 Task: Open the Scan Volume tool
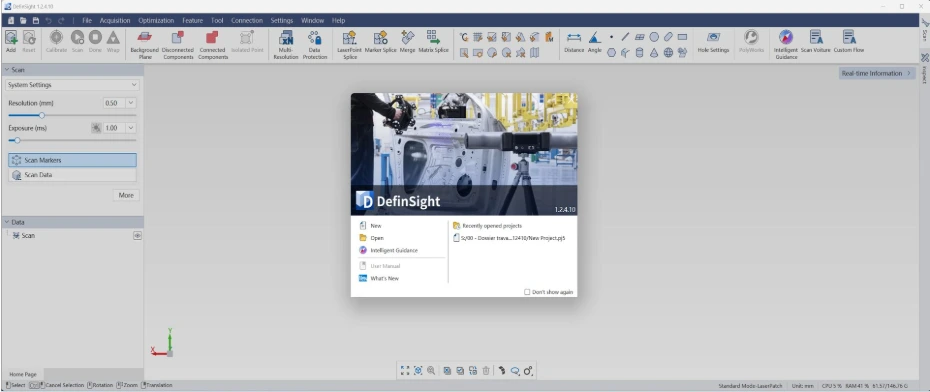816,42
